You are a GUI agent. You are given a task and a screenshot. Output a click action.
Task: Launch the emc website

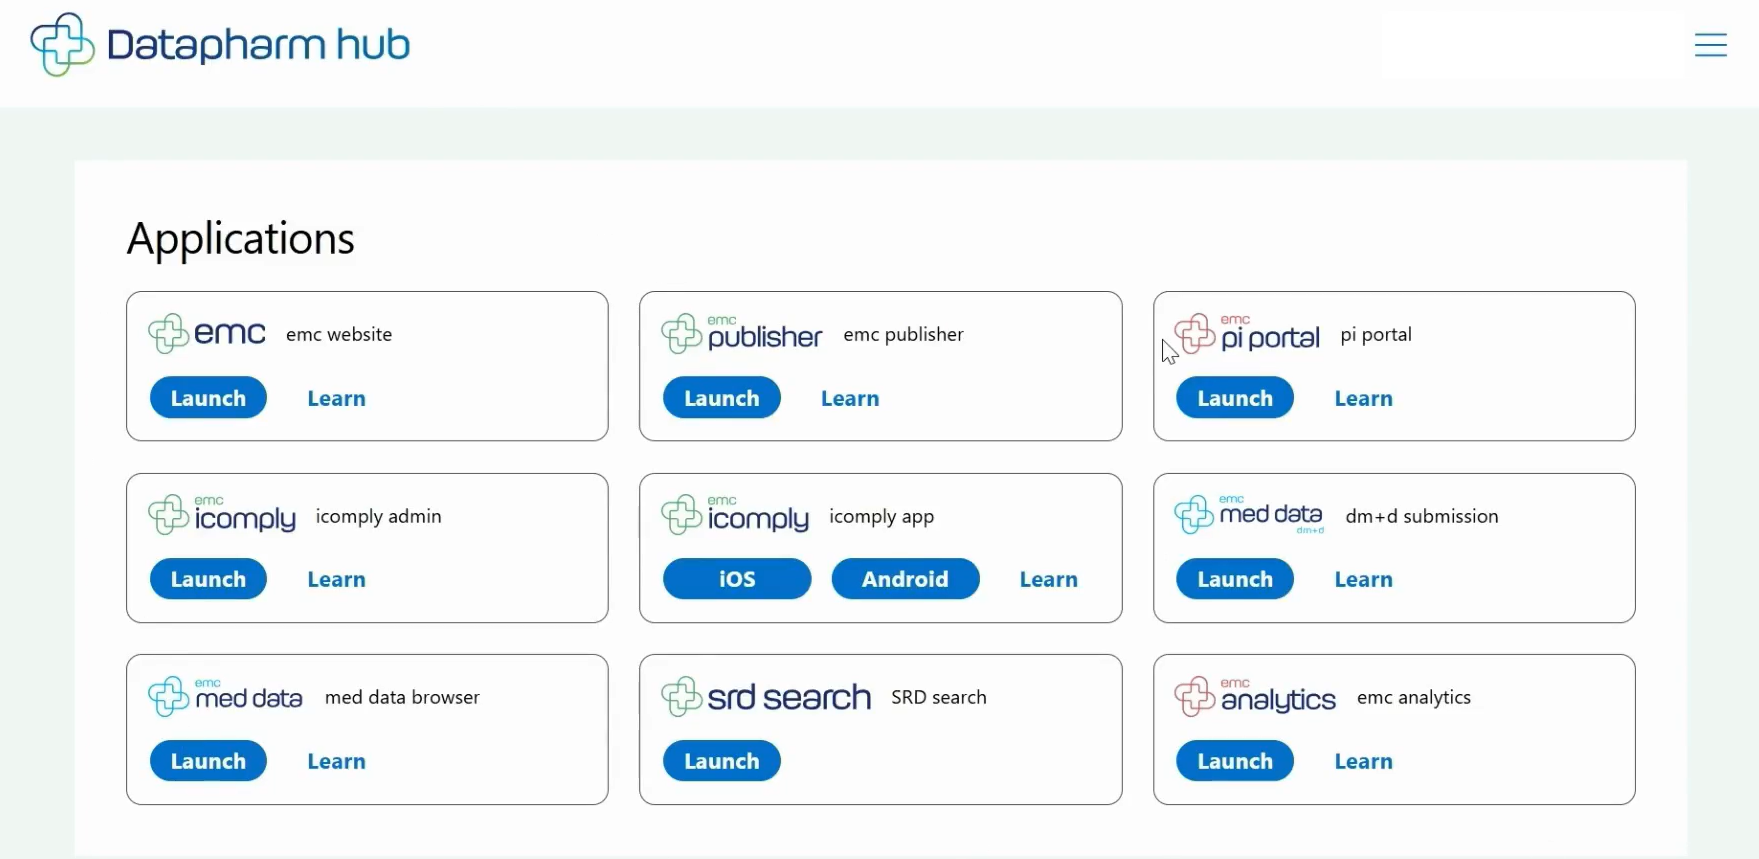208,398
